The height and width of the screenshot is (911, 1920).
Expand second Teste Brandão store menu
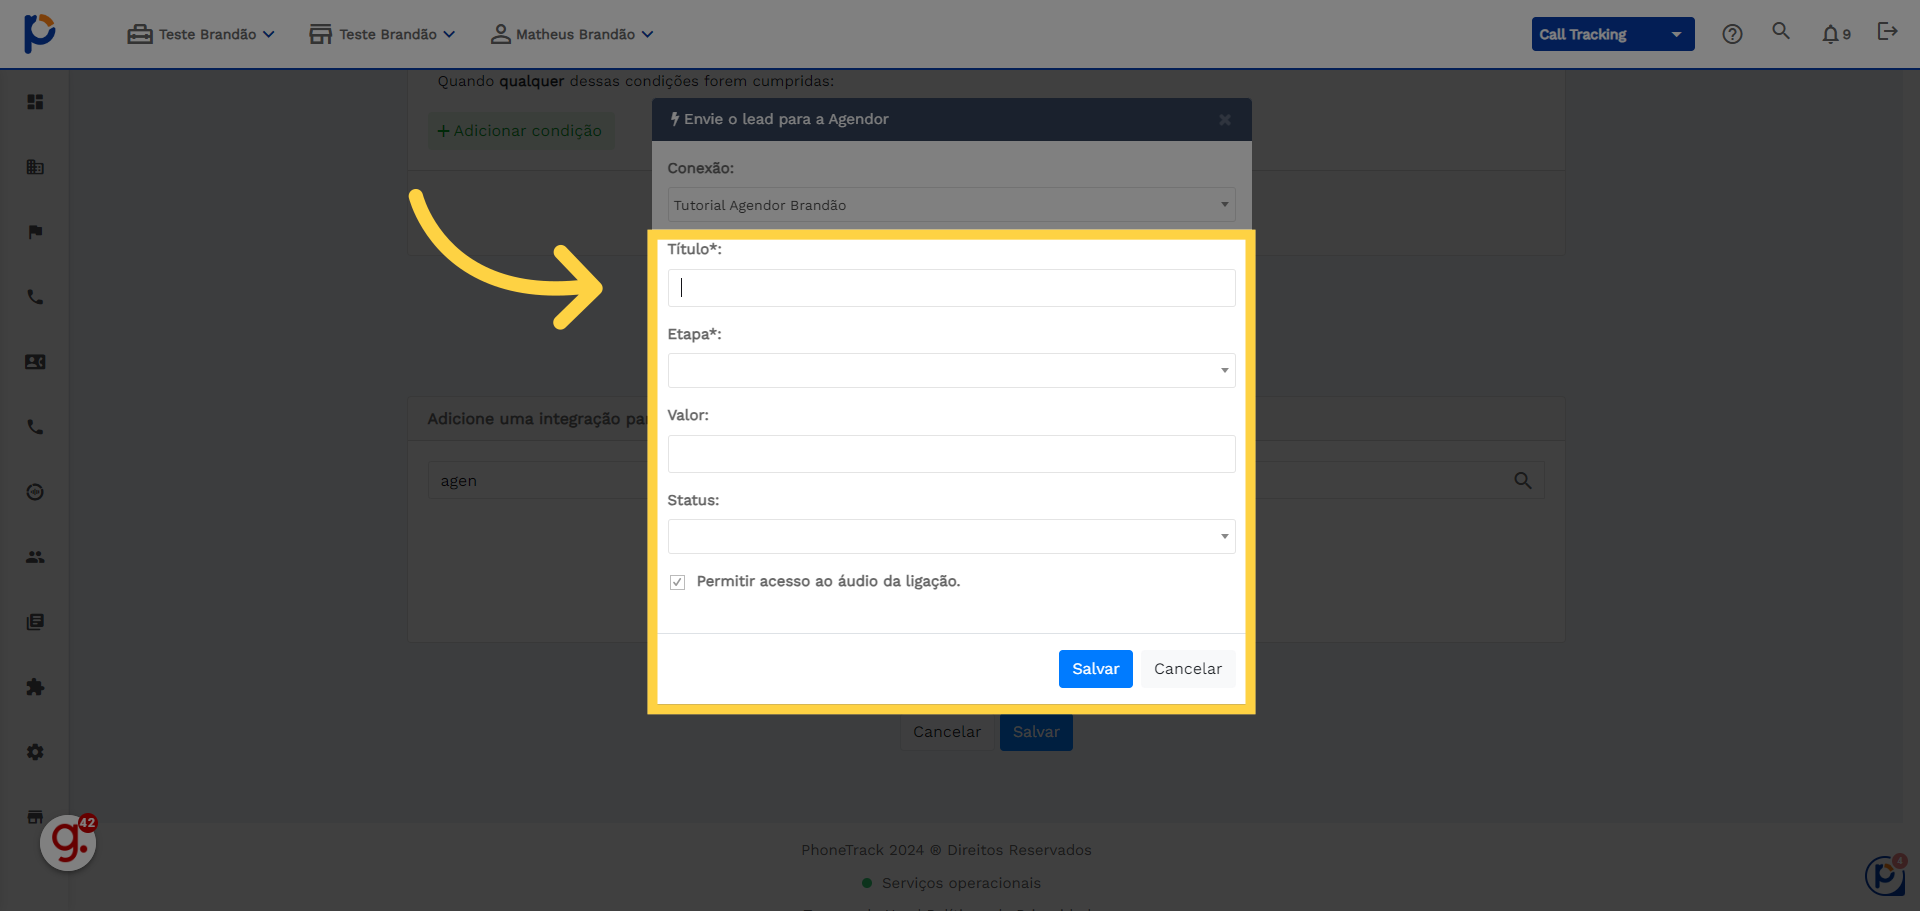382,34
